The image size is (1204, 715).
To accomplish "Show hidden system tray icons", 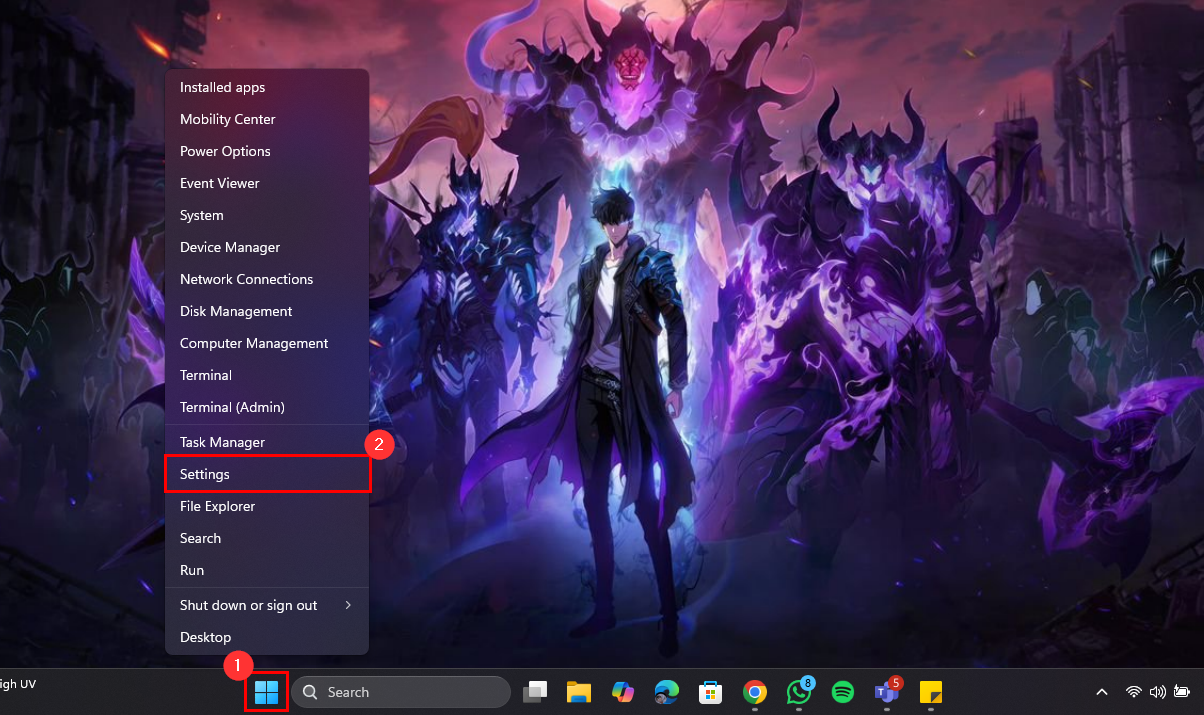I will click(1102, 692).
